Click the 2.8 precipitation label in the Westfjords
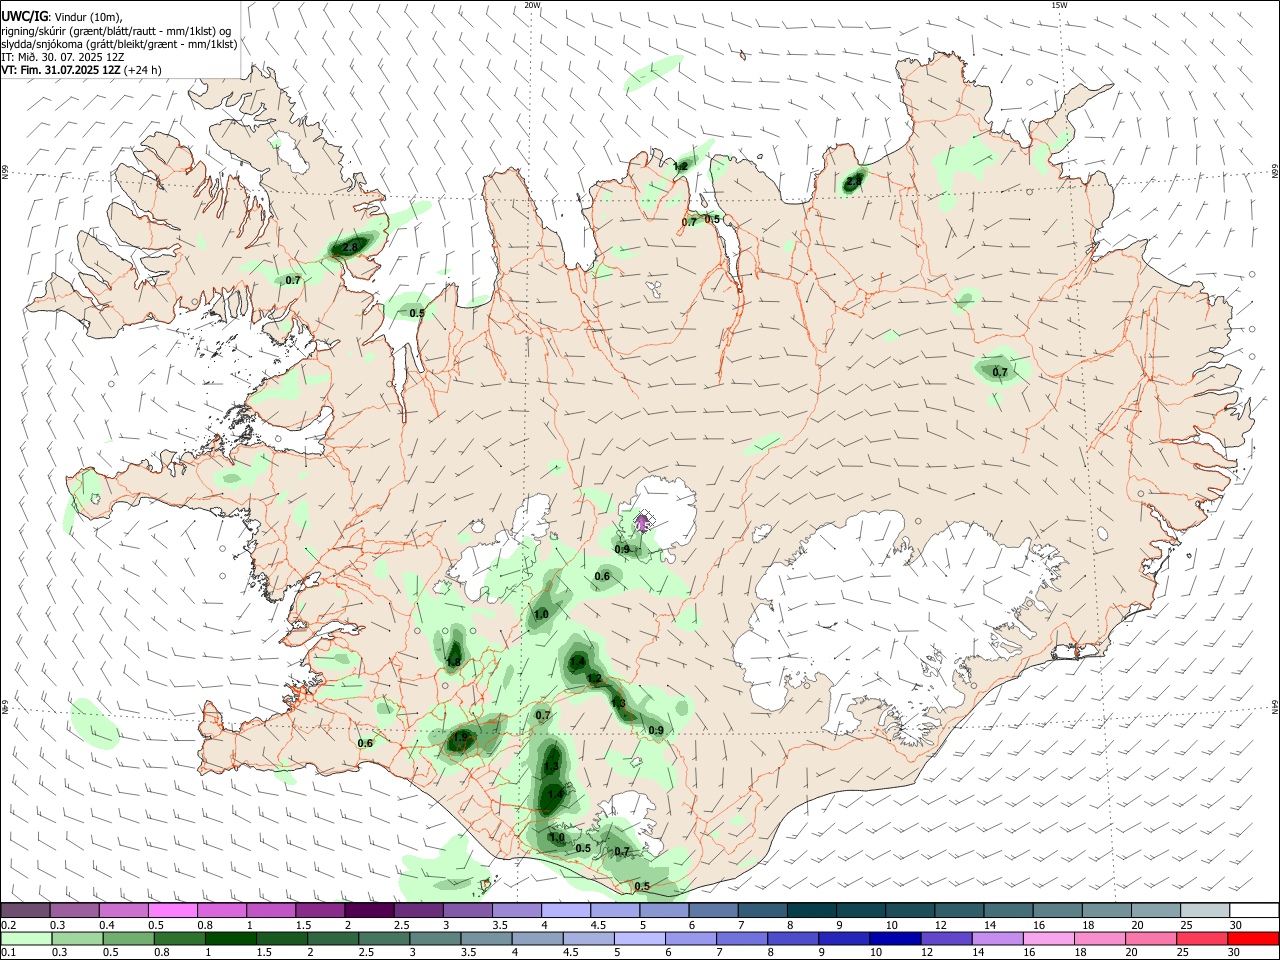 pos(350,247)
